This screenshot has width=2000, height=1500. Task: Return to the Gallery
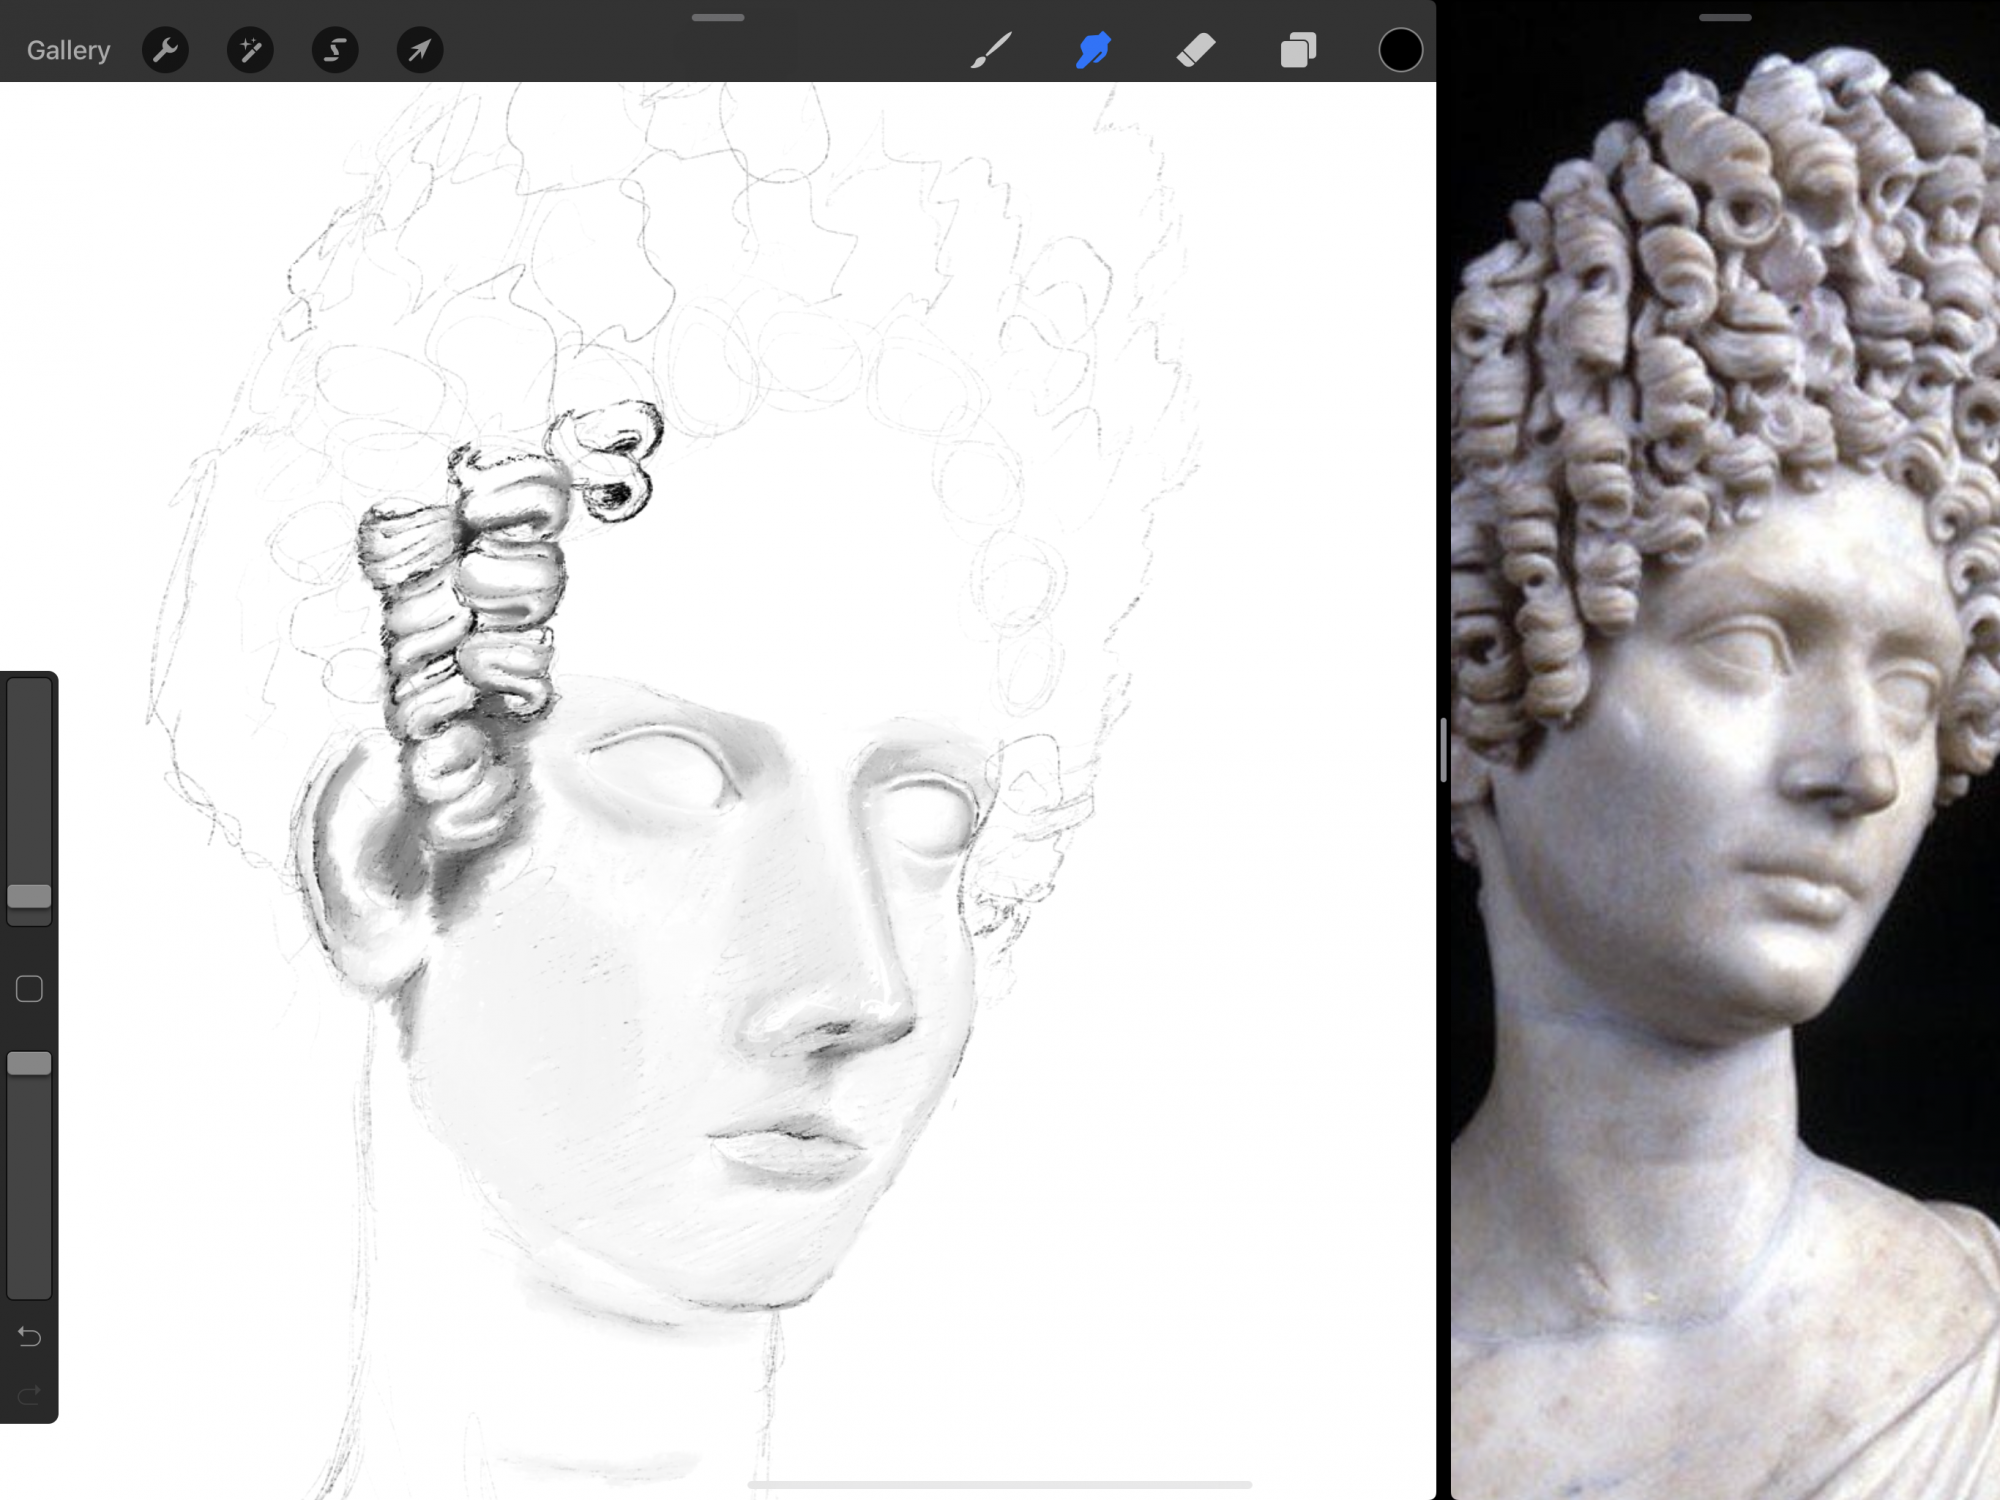[x=68, y=50]
